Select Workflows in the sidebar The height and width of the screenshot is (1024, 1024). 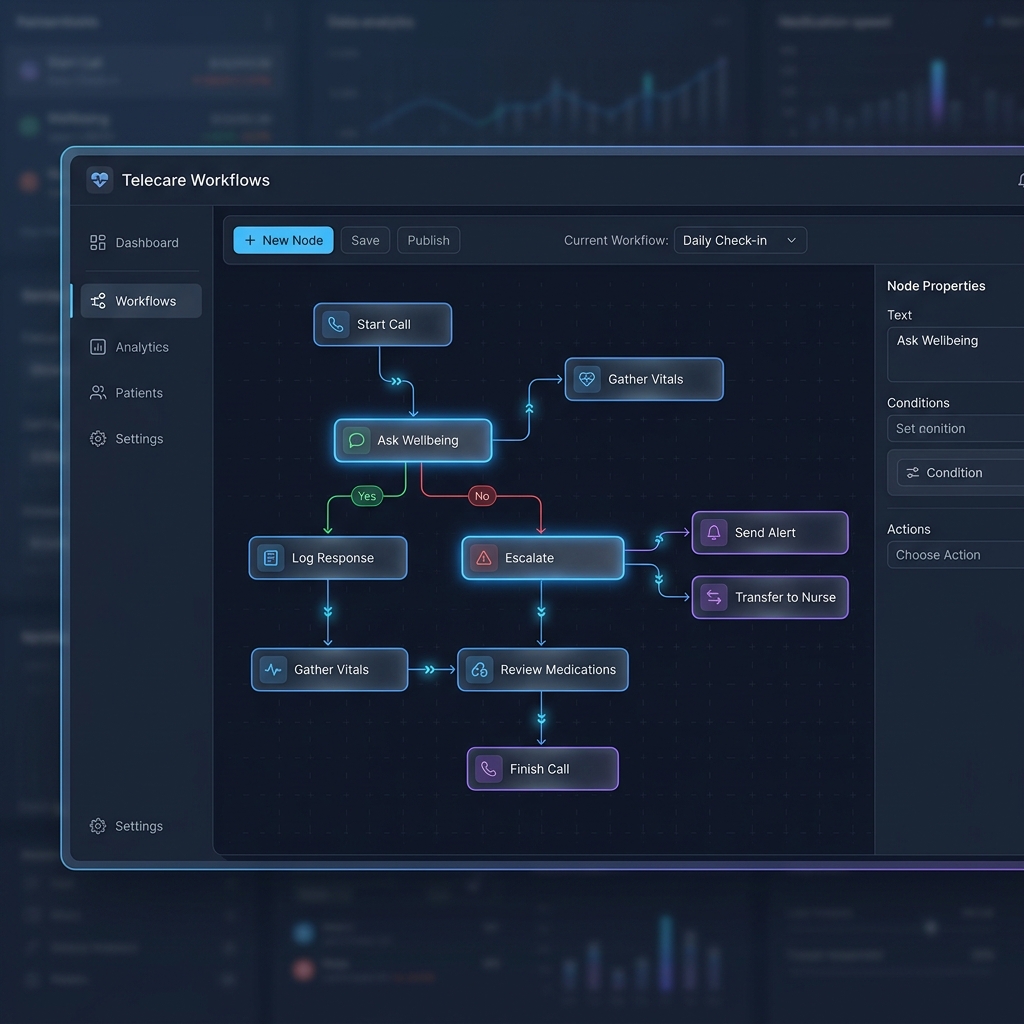point(141,301)
